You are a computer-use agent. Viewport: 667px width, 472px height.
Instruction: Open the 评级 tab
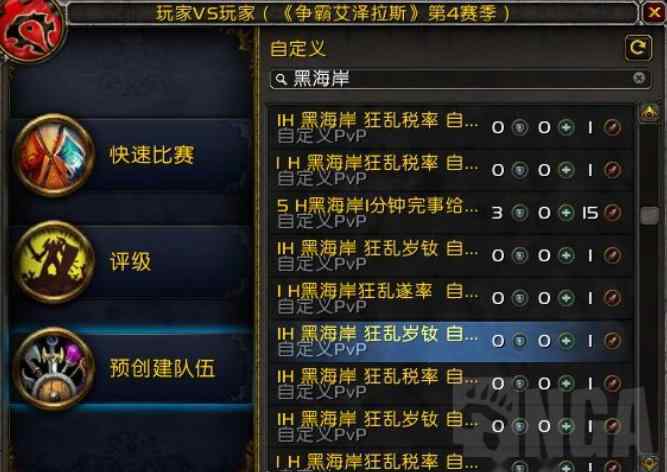click(130, 262)
